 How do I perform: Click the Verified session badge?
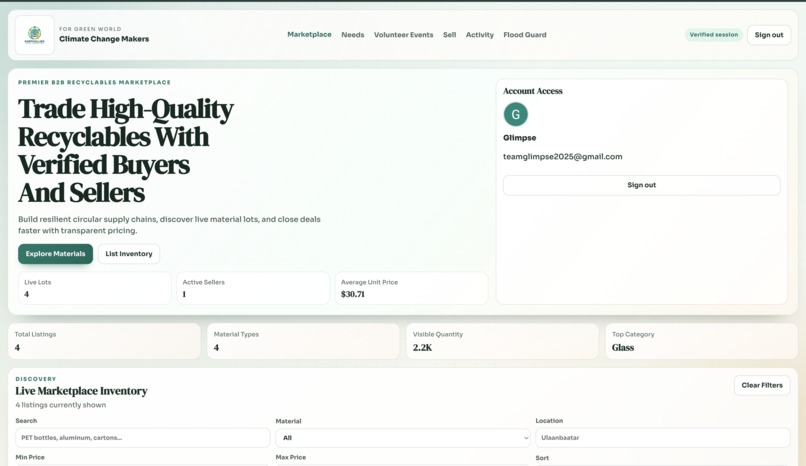pyautogui.click(x=713, y=35)
